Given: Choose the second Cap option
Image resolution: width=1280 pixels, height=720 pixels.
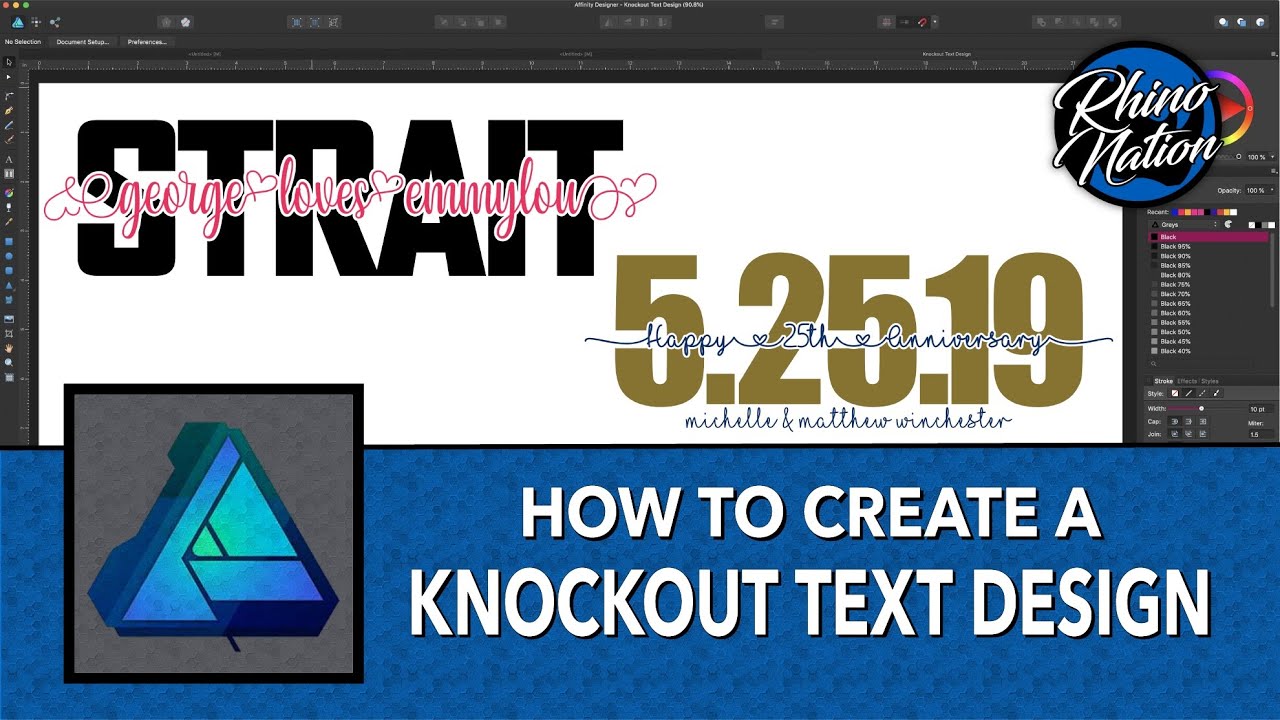Looking at the screenshot, I should [1188, 421].
